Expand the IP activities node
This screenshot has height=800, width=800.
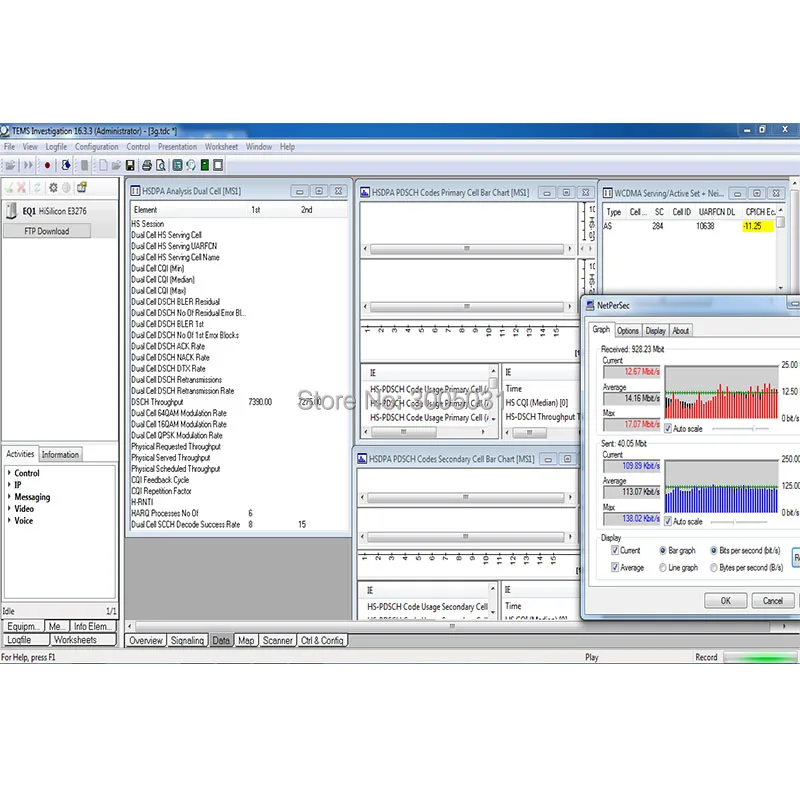coord(9,484)
